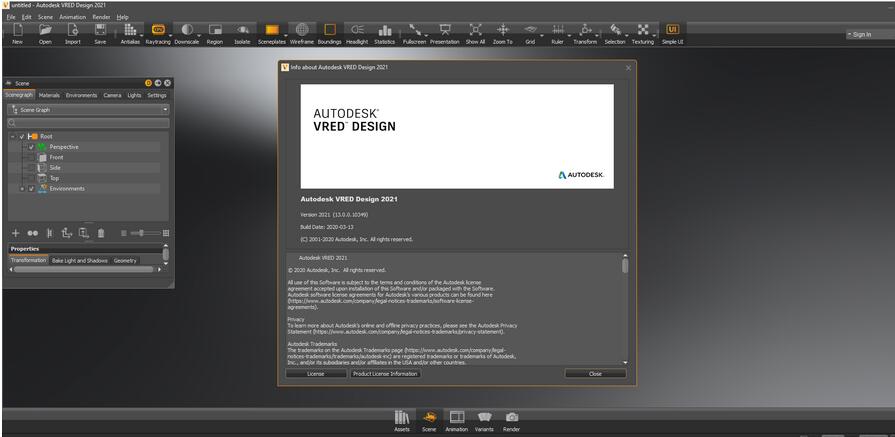Image resolution: width=895 pixels, height=437 pixels.
Task: Click the Isolate toolbar icon
Action: tap(243, 34)
